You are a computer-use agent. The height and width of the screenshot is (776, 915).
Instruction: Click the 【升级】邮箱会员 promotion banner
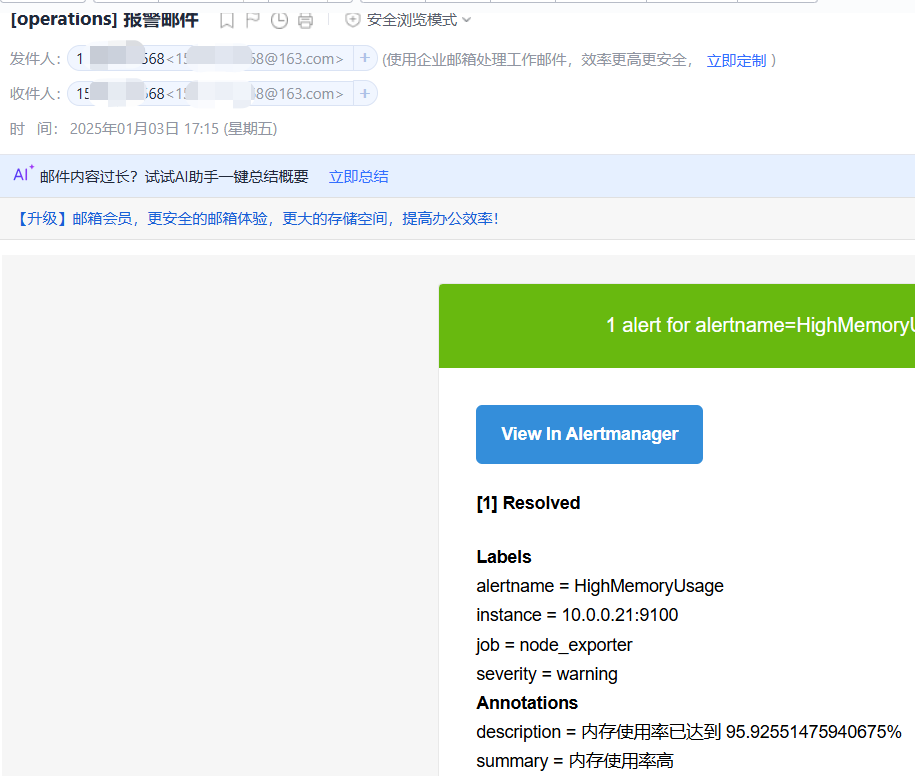pos(258,218)
